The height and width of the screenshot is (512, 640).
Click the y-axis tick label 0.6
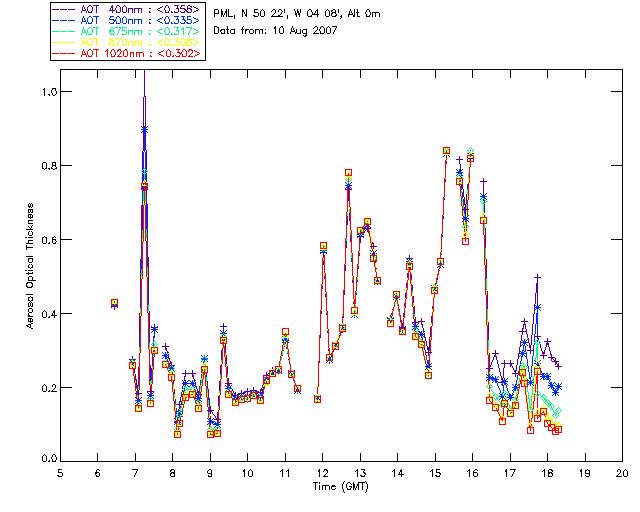[49, 240]
